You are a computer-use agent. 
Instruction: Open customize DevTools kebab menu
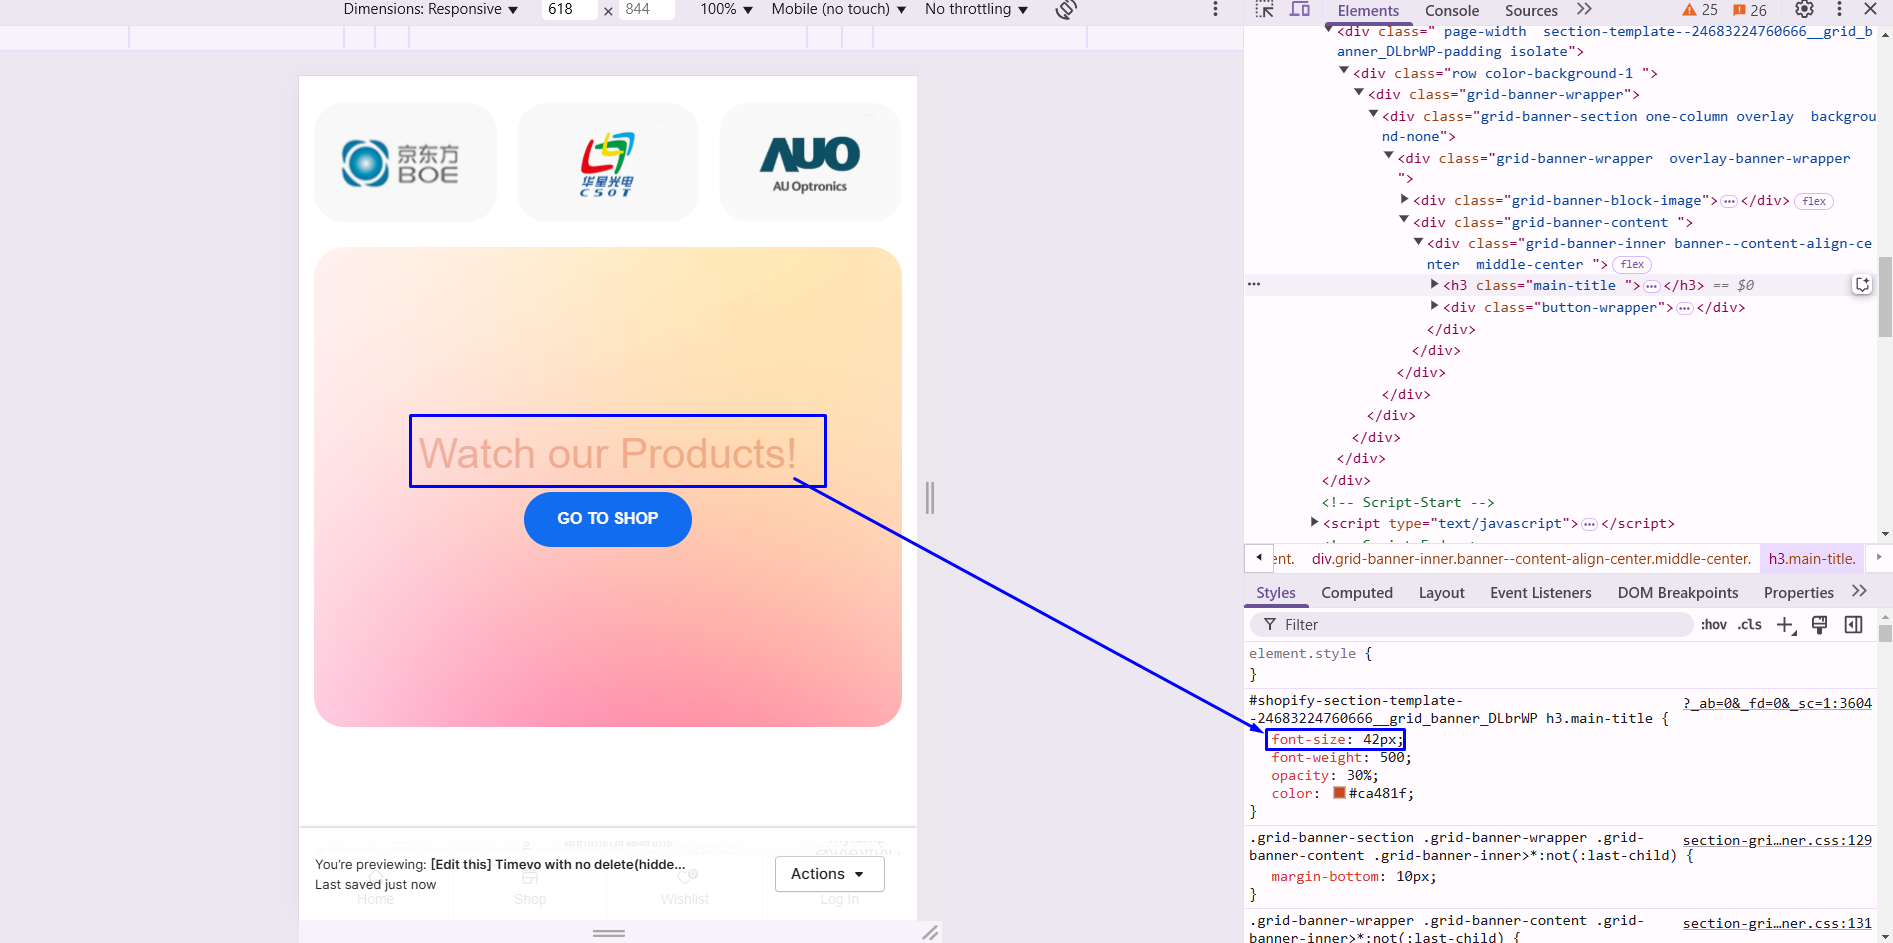coord(1839,10)
